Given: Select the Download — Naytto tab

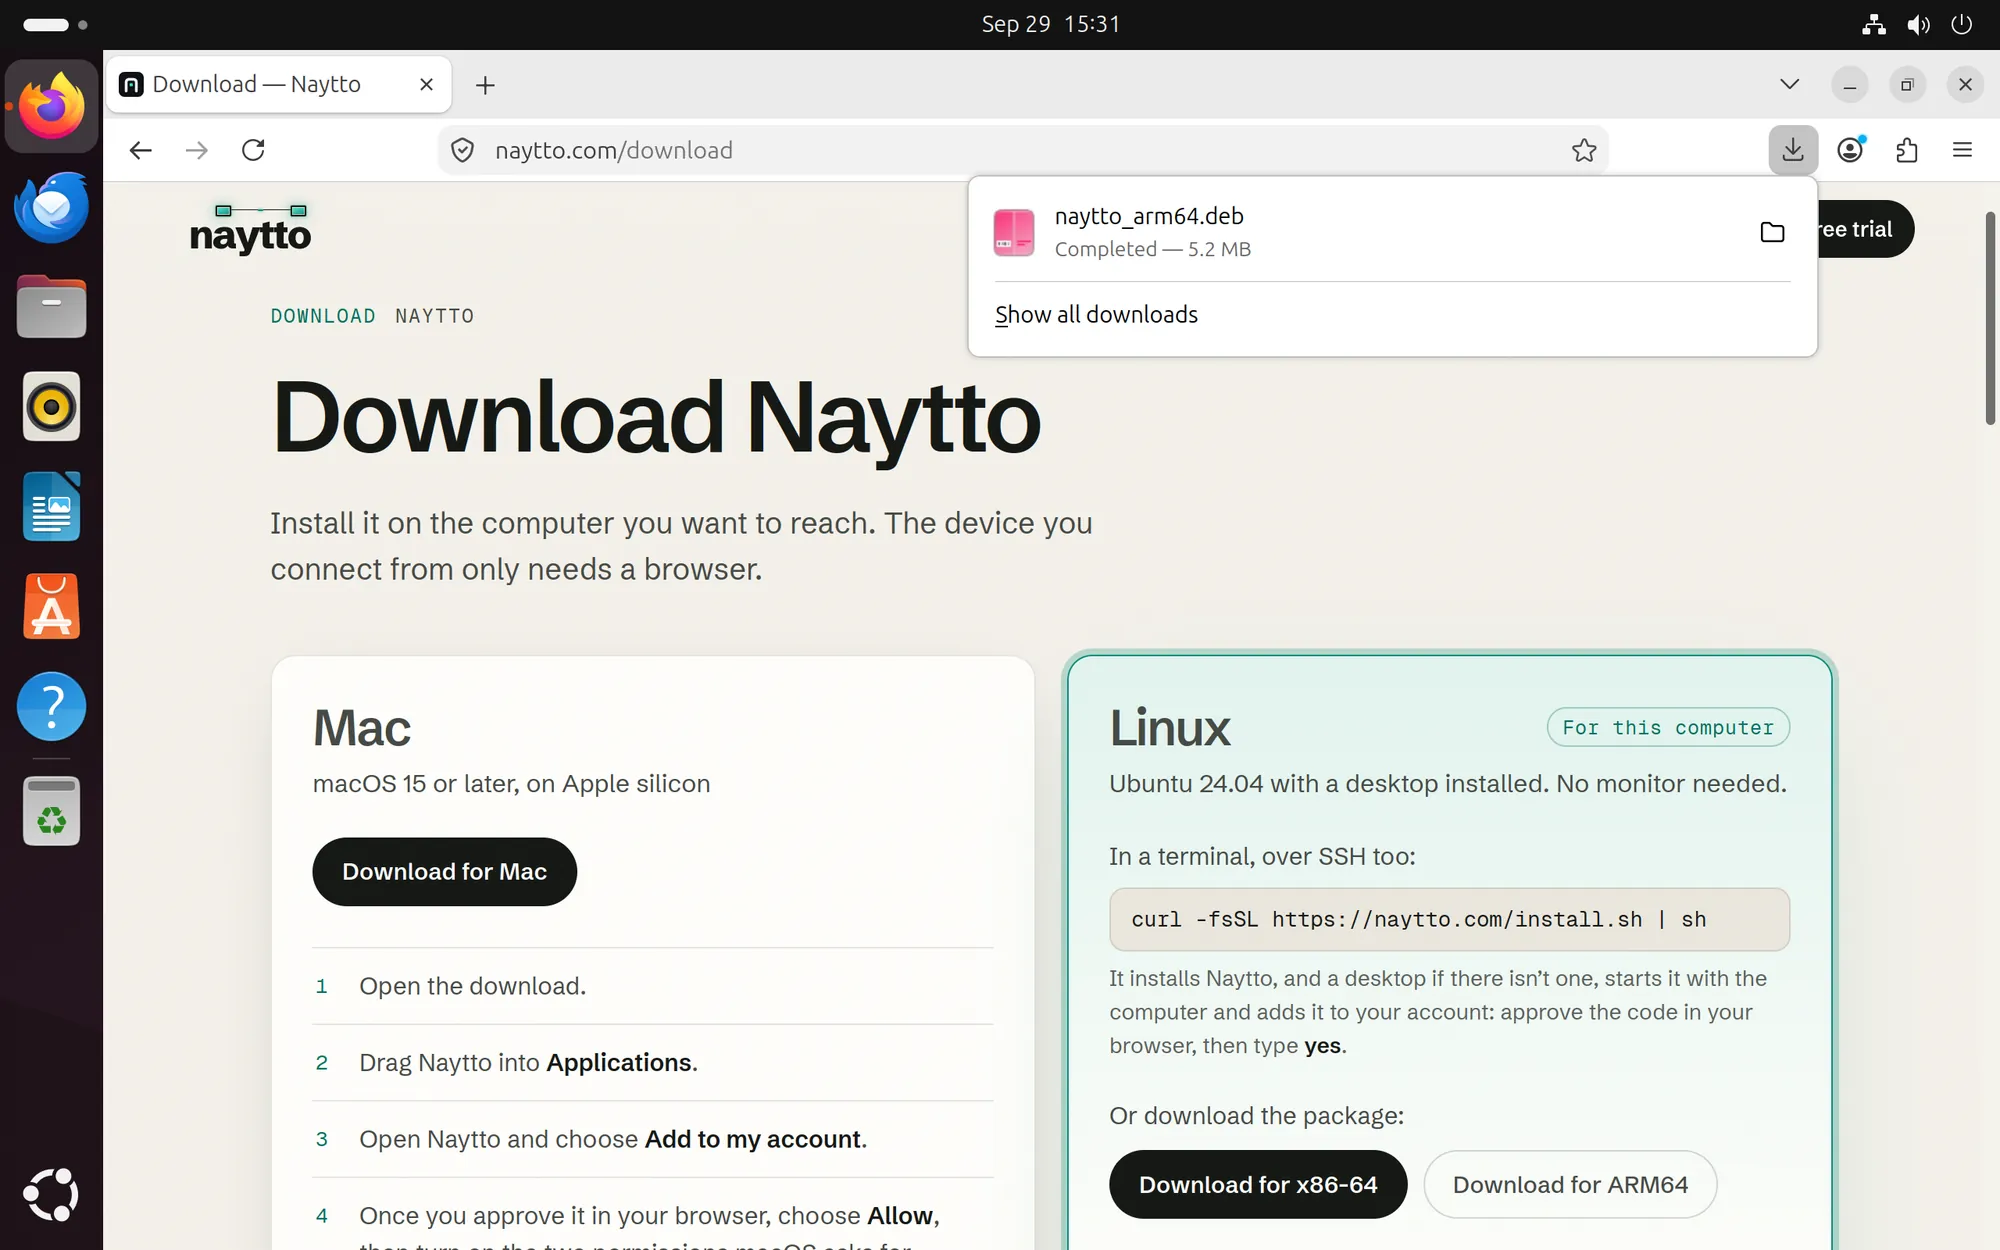Looking at the screenshot, I should pyautogui.click(x=278, y=84).
